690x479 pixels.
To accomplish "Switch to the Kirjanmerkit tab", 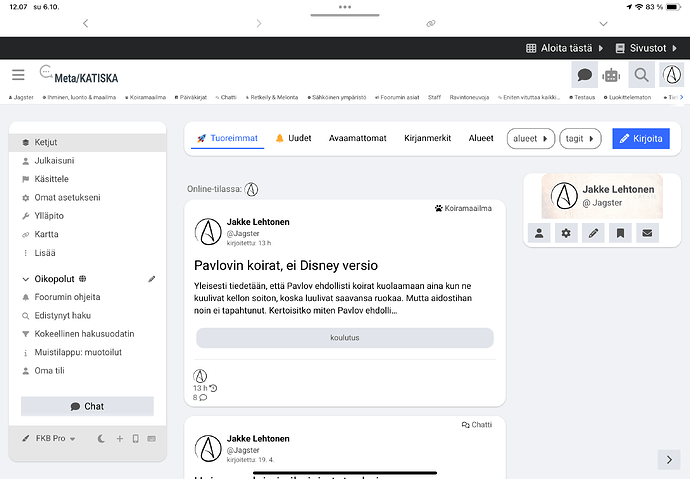I will coord(428,138).
